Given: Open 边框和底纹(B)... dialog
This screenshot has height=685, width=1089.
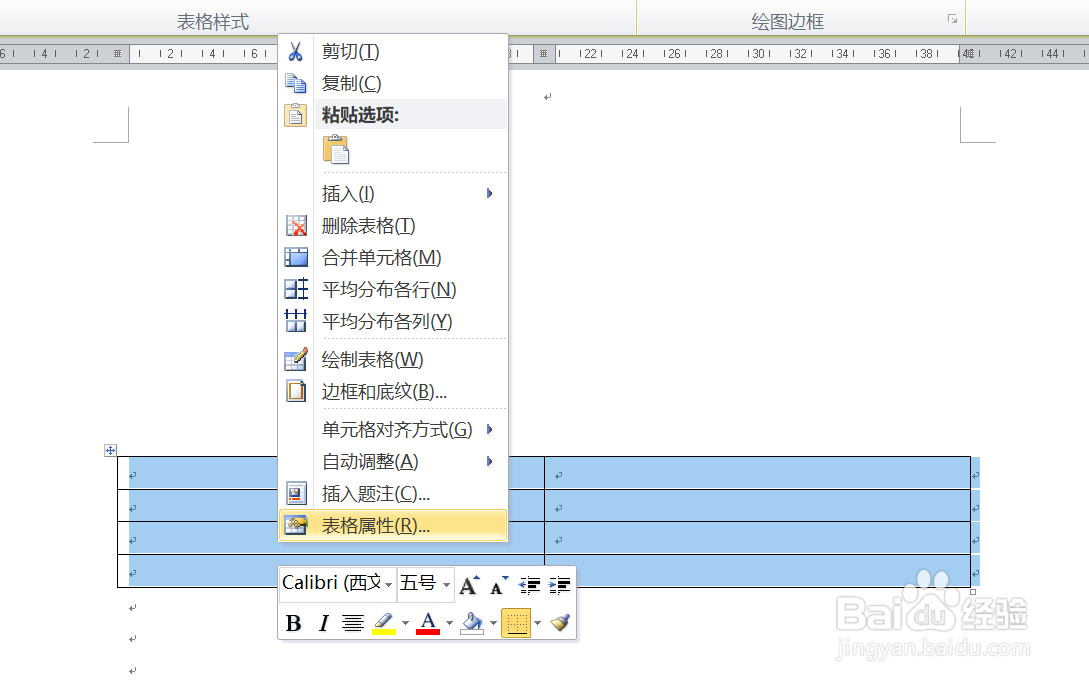Looking at the screenshot, I should (393, 391).
